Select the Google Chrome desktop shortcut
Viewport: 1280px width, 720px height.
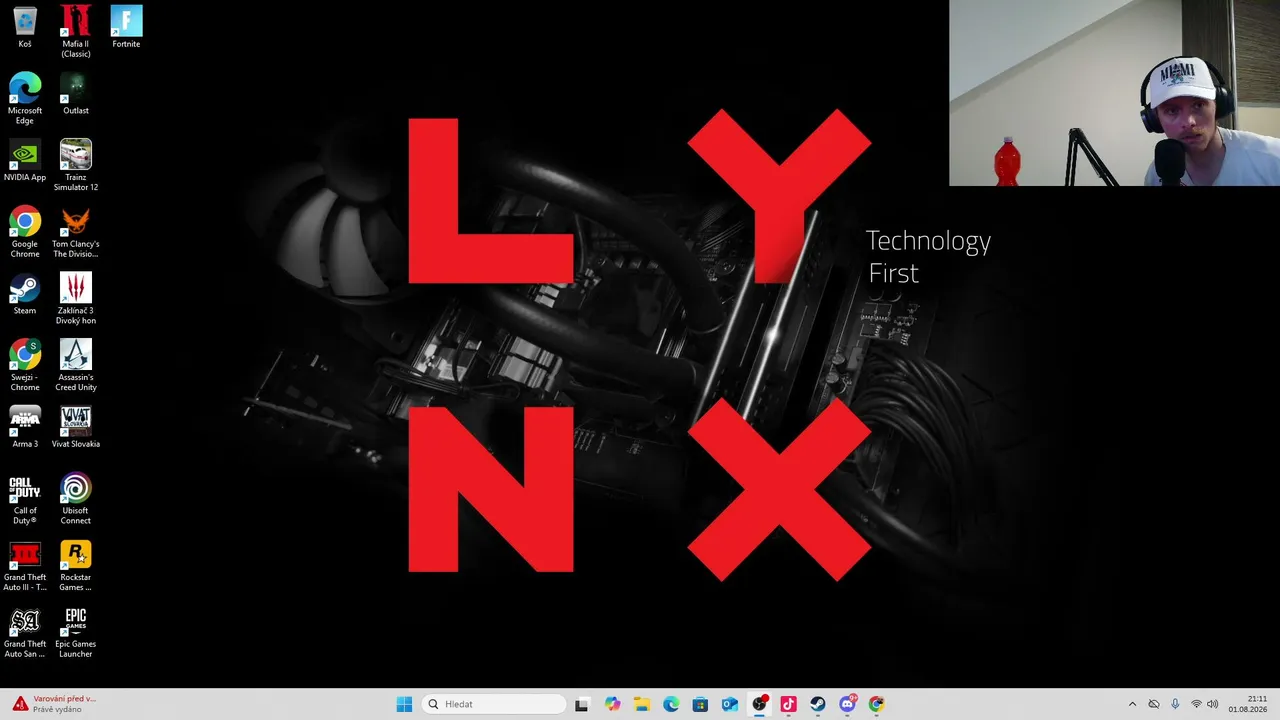[25, 233]
